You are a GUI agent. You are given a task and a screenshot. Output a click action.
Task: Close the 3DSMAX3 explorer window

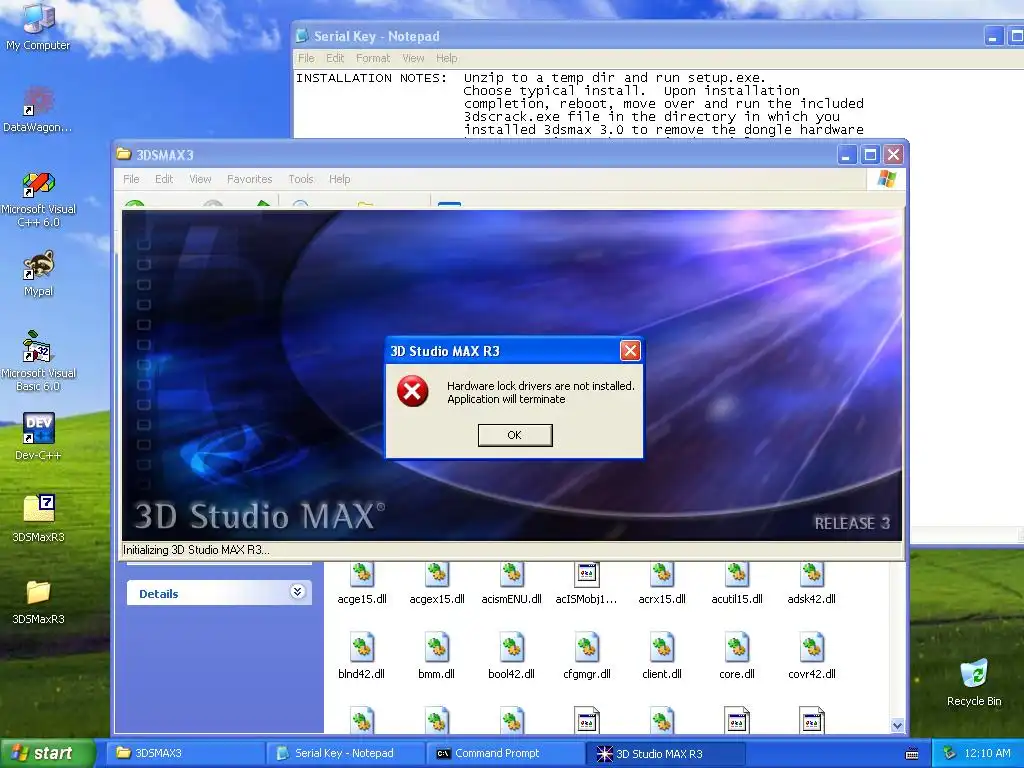tap(893, 155)
